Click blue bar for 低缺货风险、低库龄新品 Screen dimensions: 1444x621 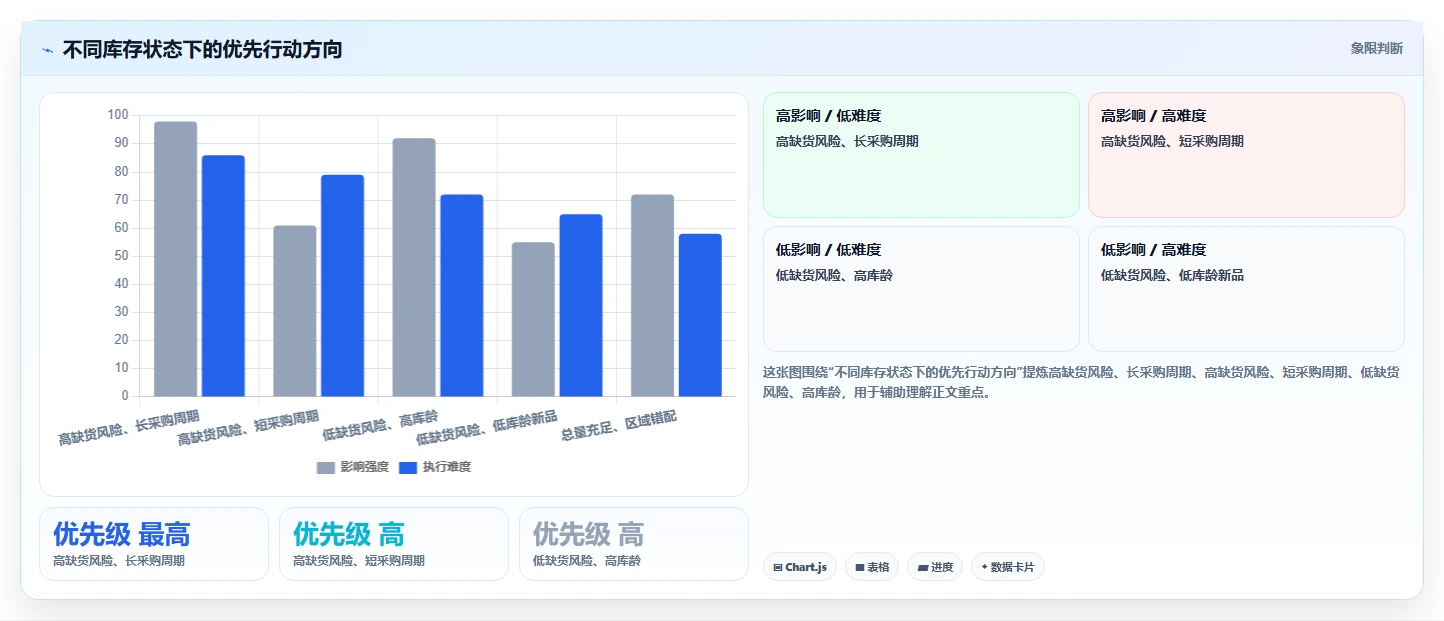pos(581,305)
